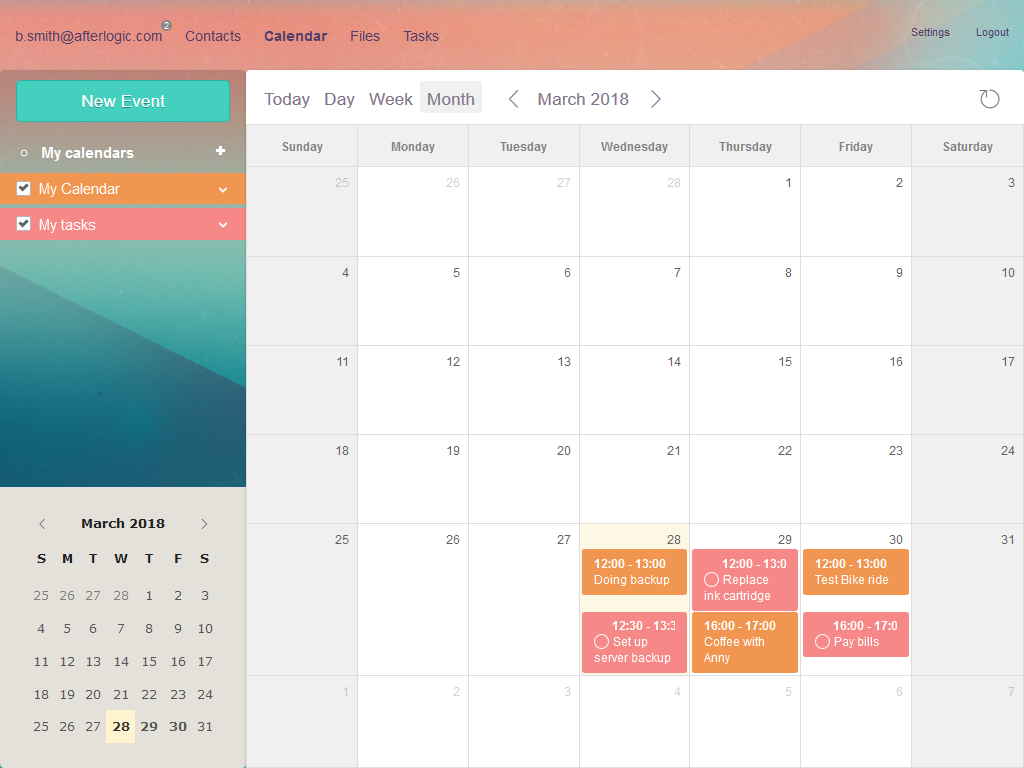Click the Logout link
Screen dimensions: 1024x768
(992, 32)
